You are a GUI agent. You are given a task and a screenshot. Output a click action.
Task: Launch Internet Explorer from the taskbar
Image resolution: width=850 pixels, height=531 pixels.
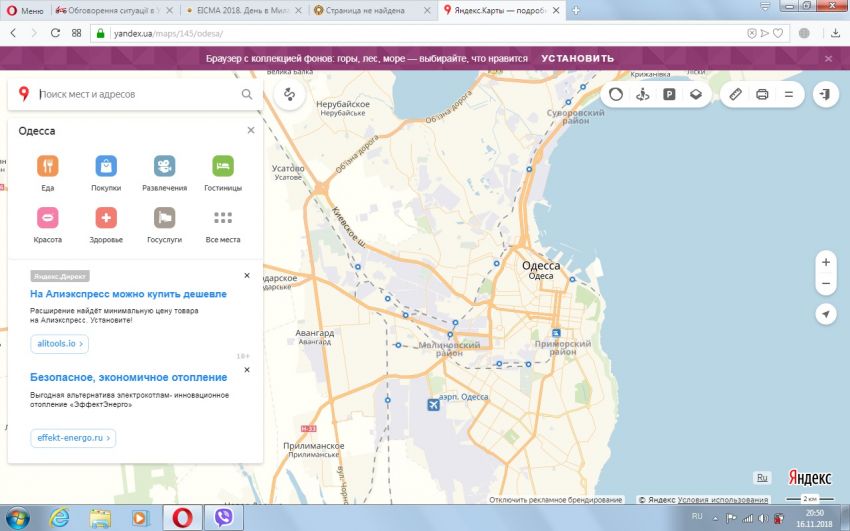(x=59, y=518)
